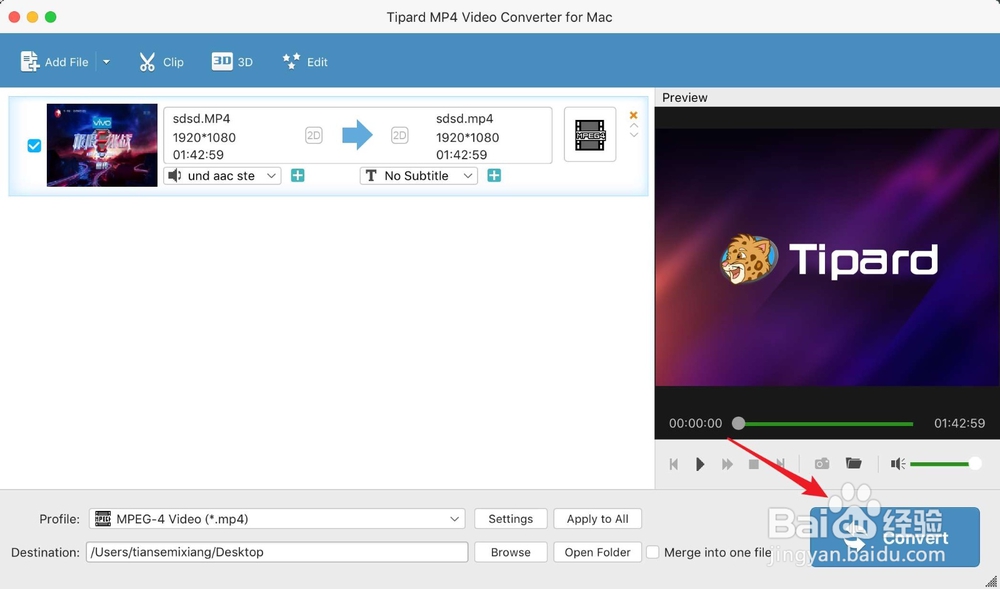Click the speaker icon next to volume slider

tap(897, 464)
